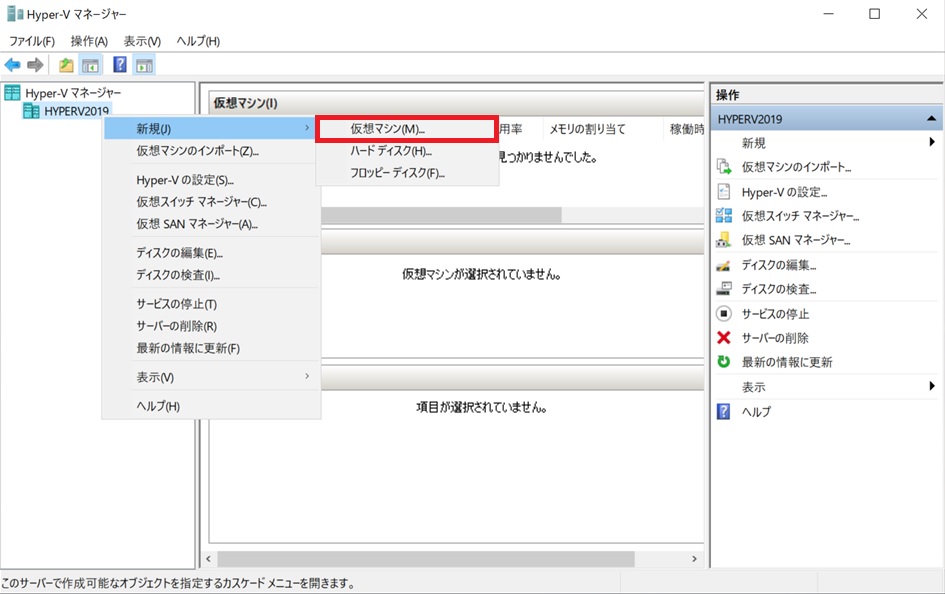Click 仮想マシンのインポート... link in actions pane
The height and width of the screenshot is (594, 945).
(796, 167)
